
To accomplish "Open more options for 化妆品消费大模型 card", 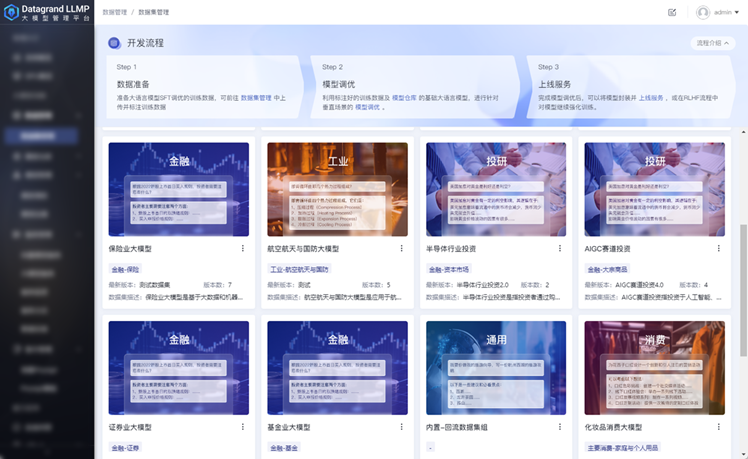I will (718, 427).
